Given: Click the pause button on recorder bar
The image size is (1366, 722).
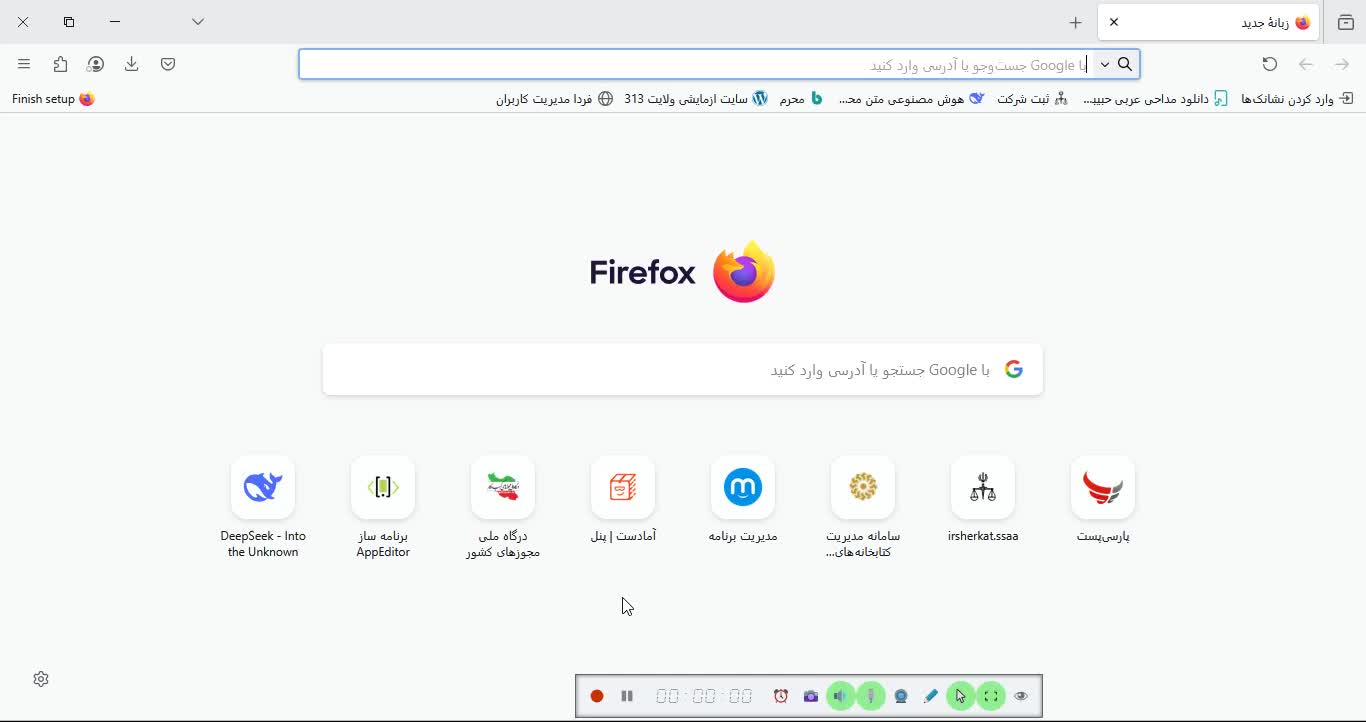Looking at the screenshot, I should click(x=627, y=696).
